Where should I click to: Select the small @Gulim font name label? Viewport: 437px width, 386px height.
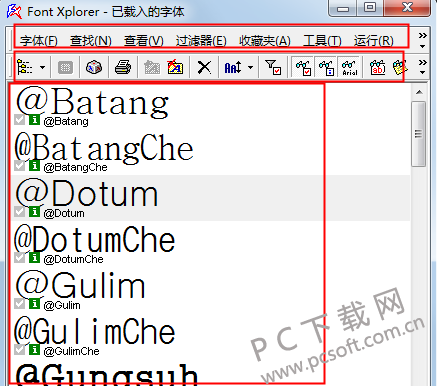(x=62, y=305)
